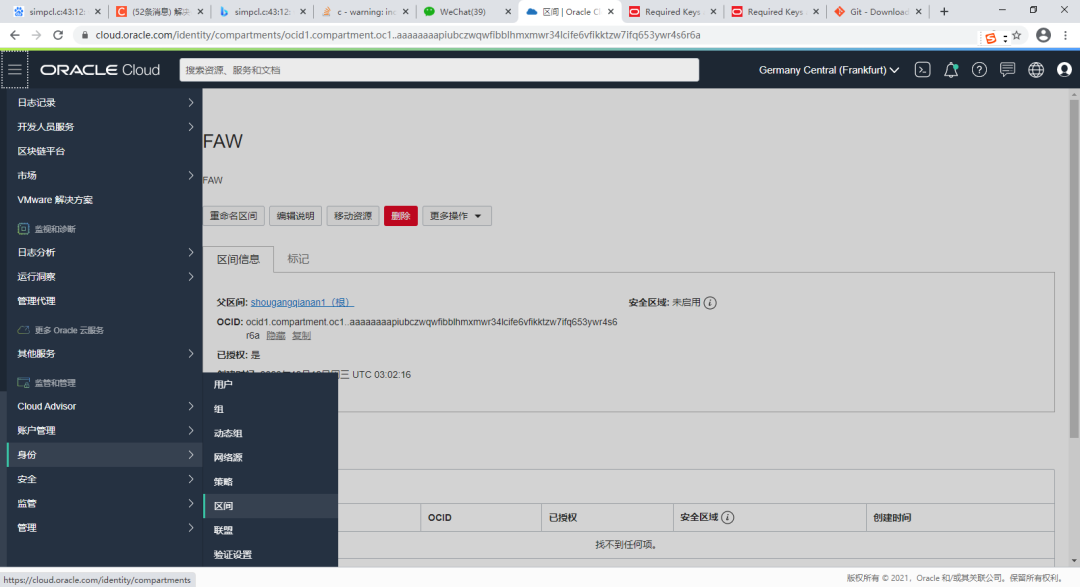Switch to the Git - Download browser tab
The height and width of the screenshot is (587, 1080).
[877, 12]
